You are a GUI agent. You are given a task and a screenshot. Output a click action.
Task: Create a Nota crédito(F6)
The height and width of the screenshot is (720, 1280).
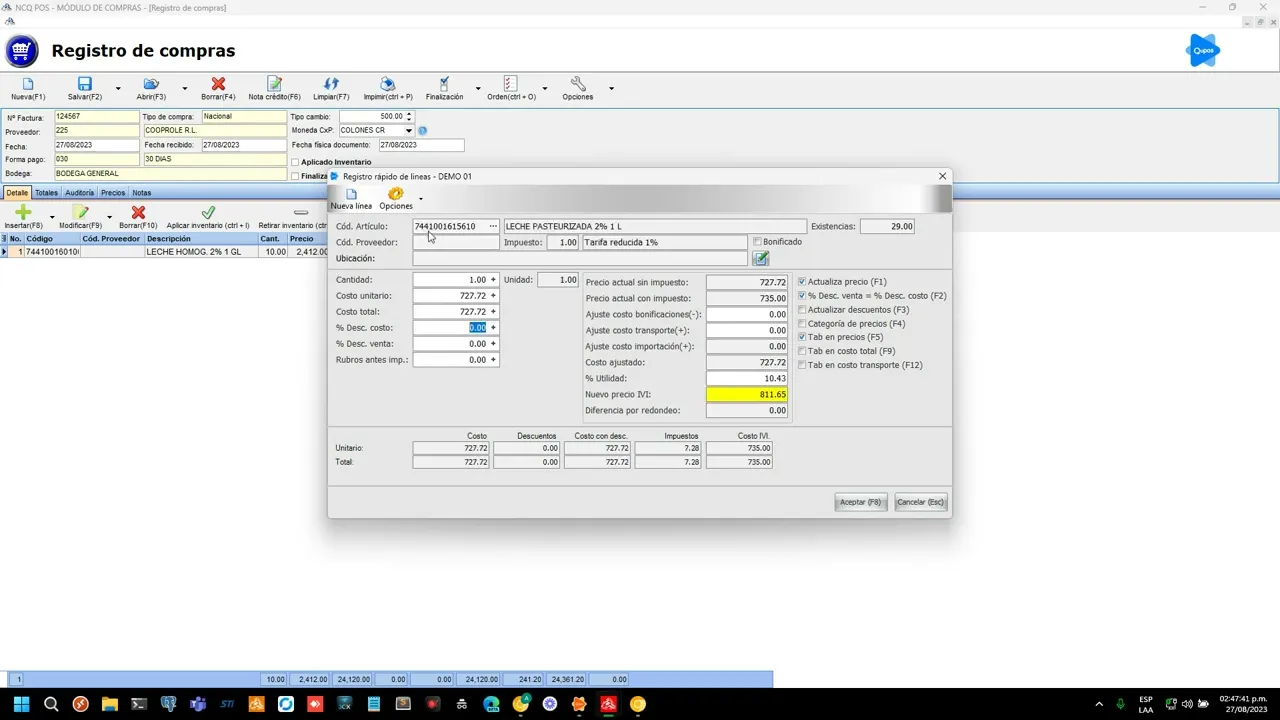pos(274,89)
